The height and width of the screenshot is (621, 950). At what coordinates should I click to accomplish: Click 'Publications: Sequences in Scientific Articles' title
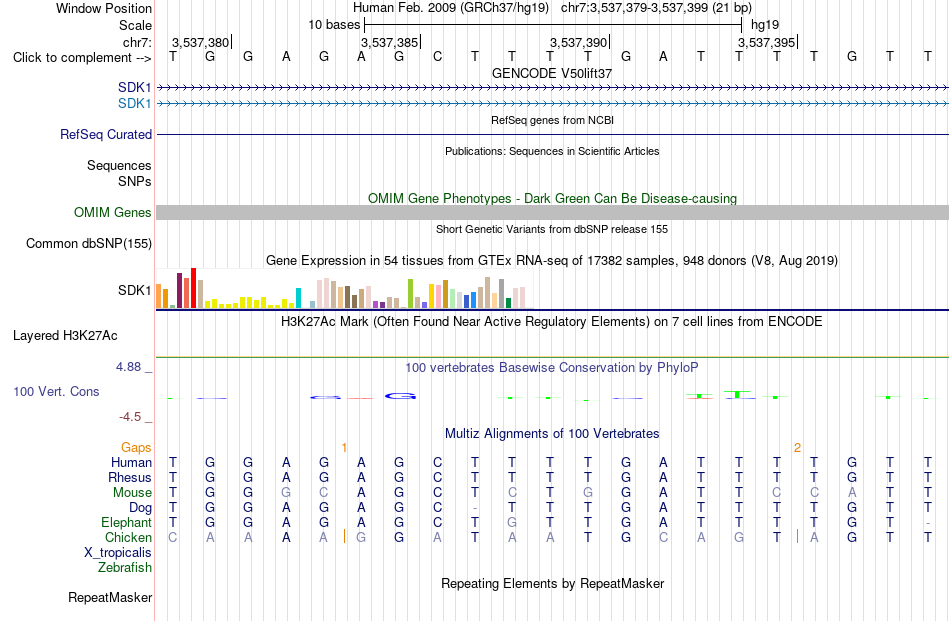[552, 151]
